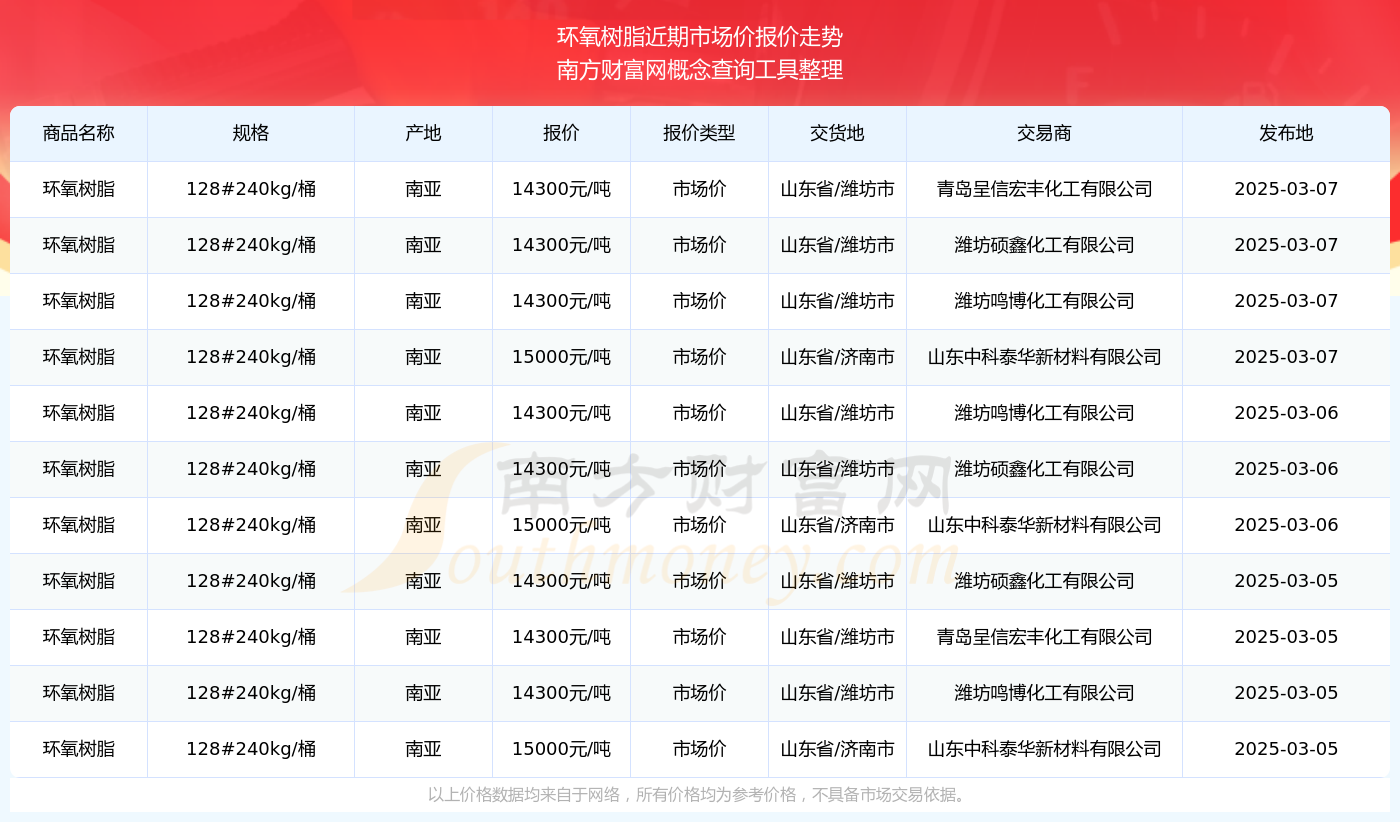This screenshot has width=1400, height=822.
Task: Select 潍坊硕鑫化工有限公司 in the 2025-03-07 row
Action: click(1044, 245)
